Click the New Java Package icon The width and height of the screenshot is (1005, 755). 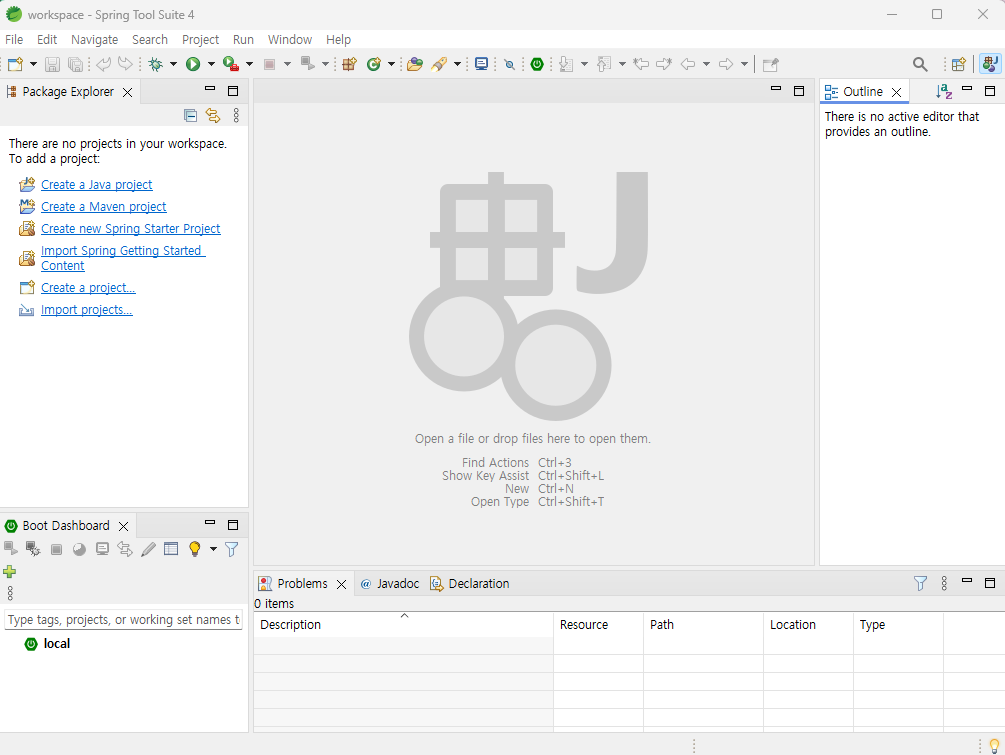(x=349, y=64)
